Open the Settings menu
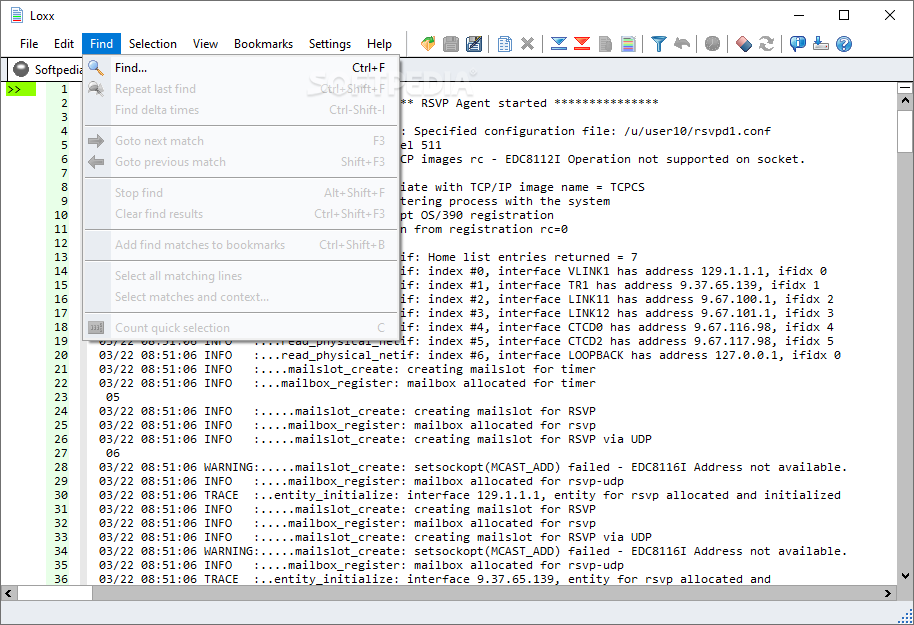This screenshot has width=914, height=625. (330, 44)
